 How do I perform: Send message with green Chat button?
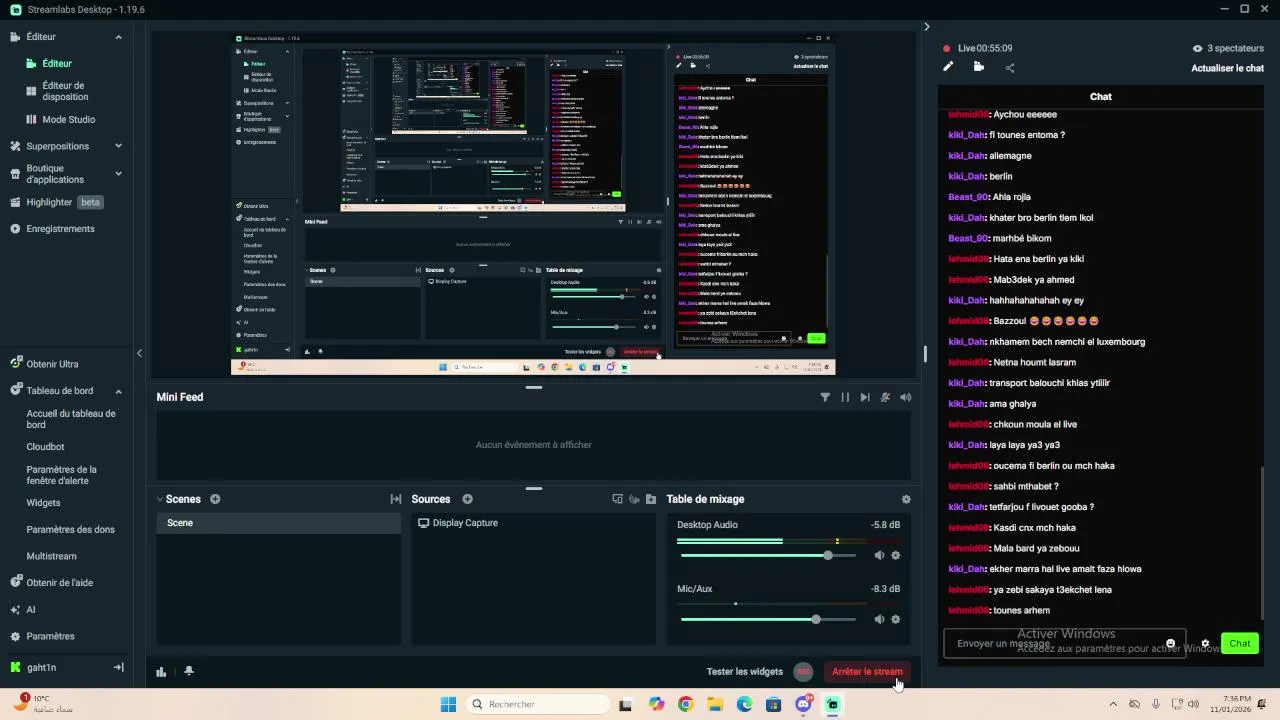pos(1240,643)
